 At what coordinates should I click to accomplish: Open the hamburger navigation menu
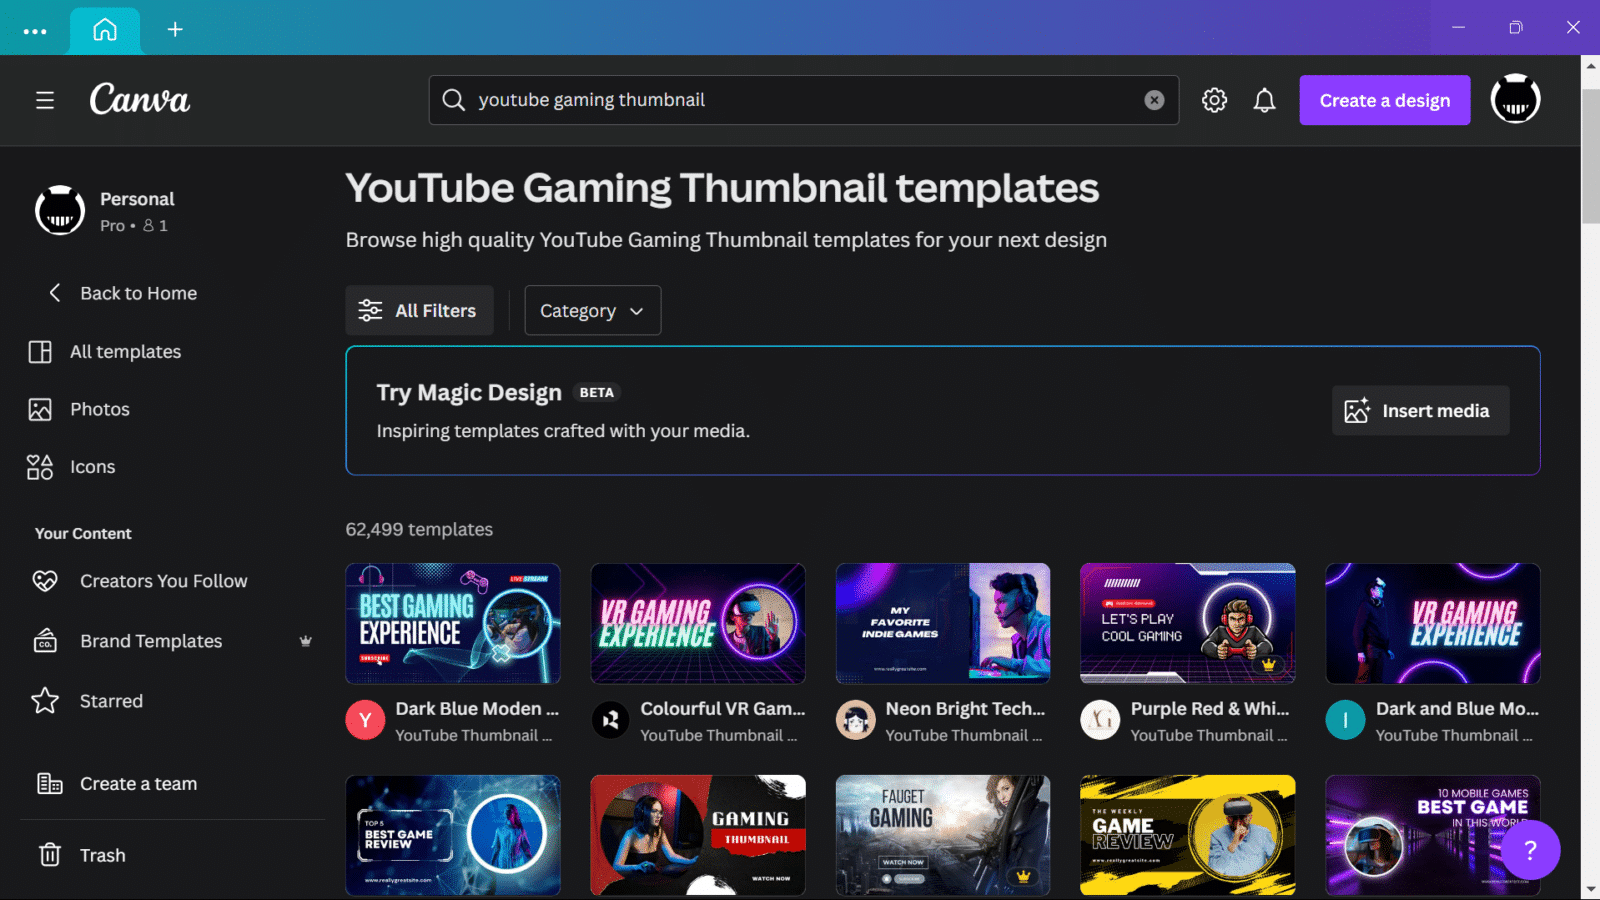point(45,100)
